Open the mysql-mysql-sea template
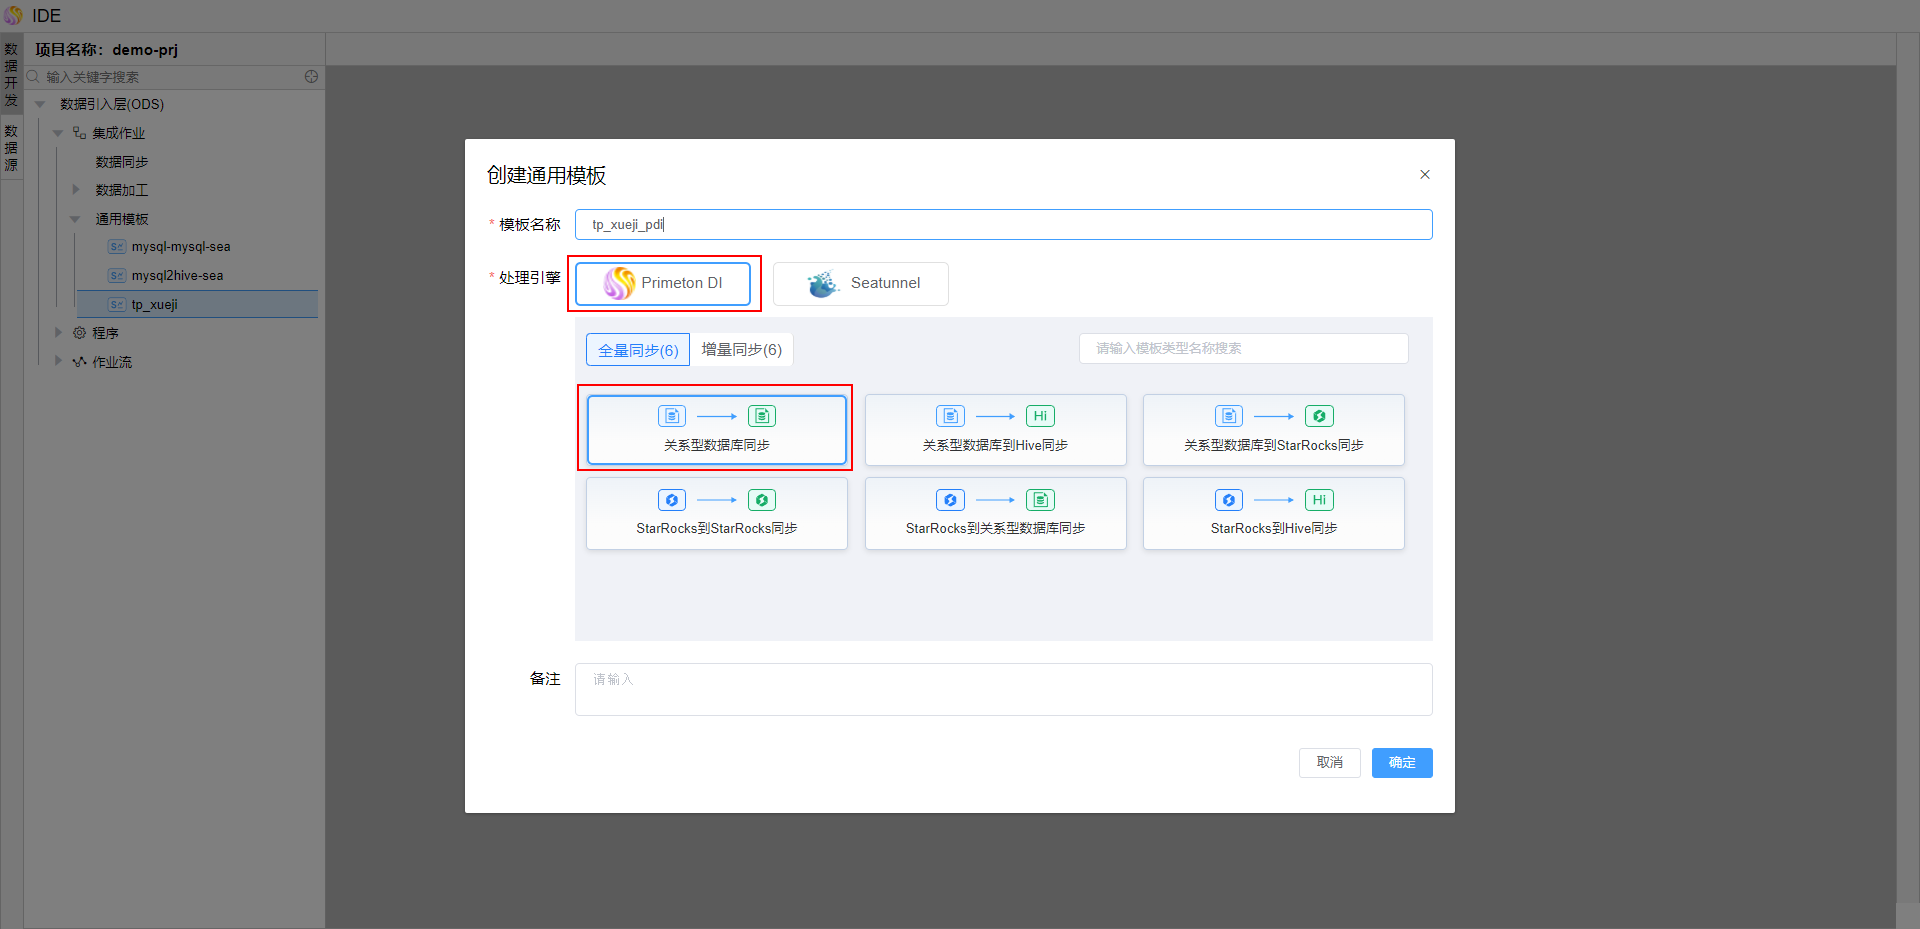The width and height of the screenshot is (1920, 929). coord(181,247)
